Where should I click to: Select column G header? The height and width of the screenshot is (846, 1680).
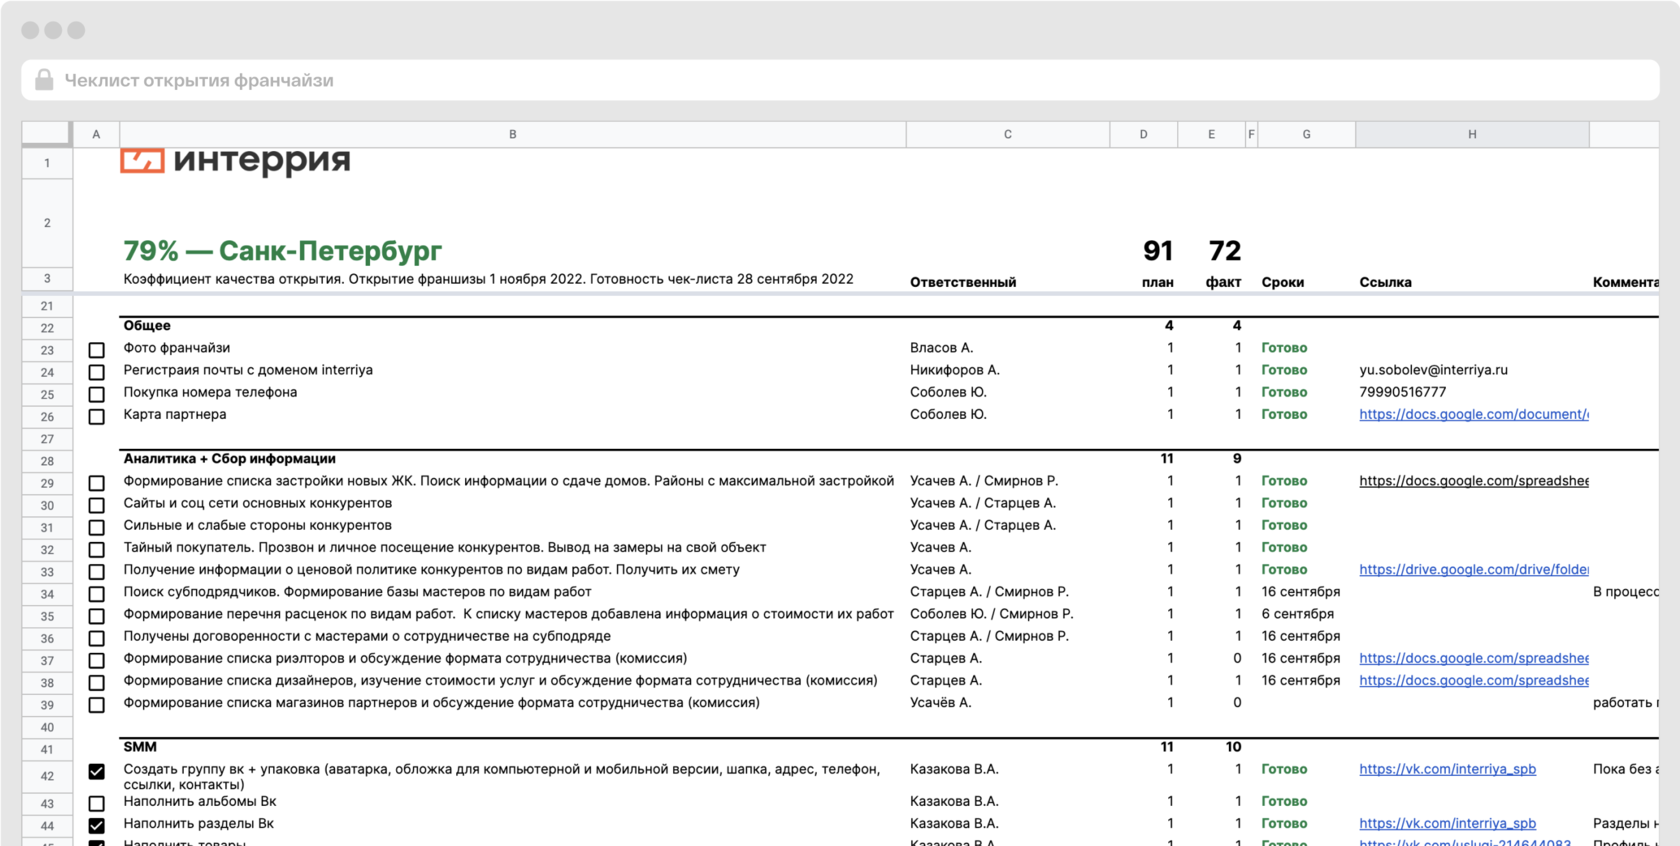(x=1307, y=134)
